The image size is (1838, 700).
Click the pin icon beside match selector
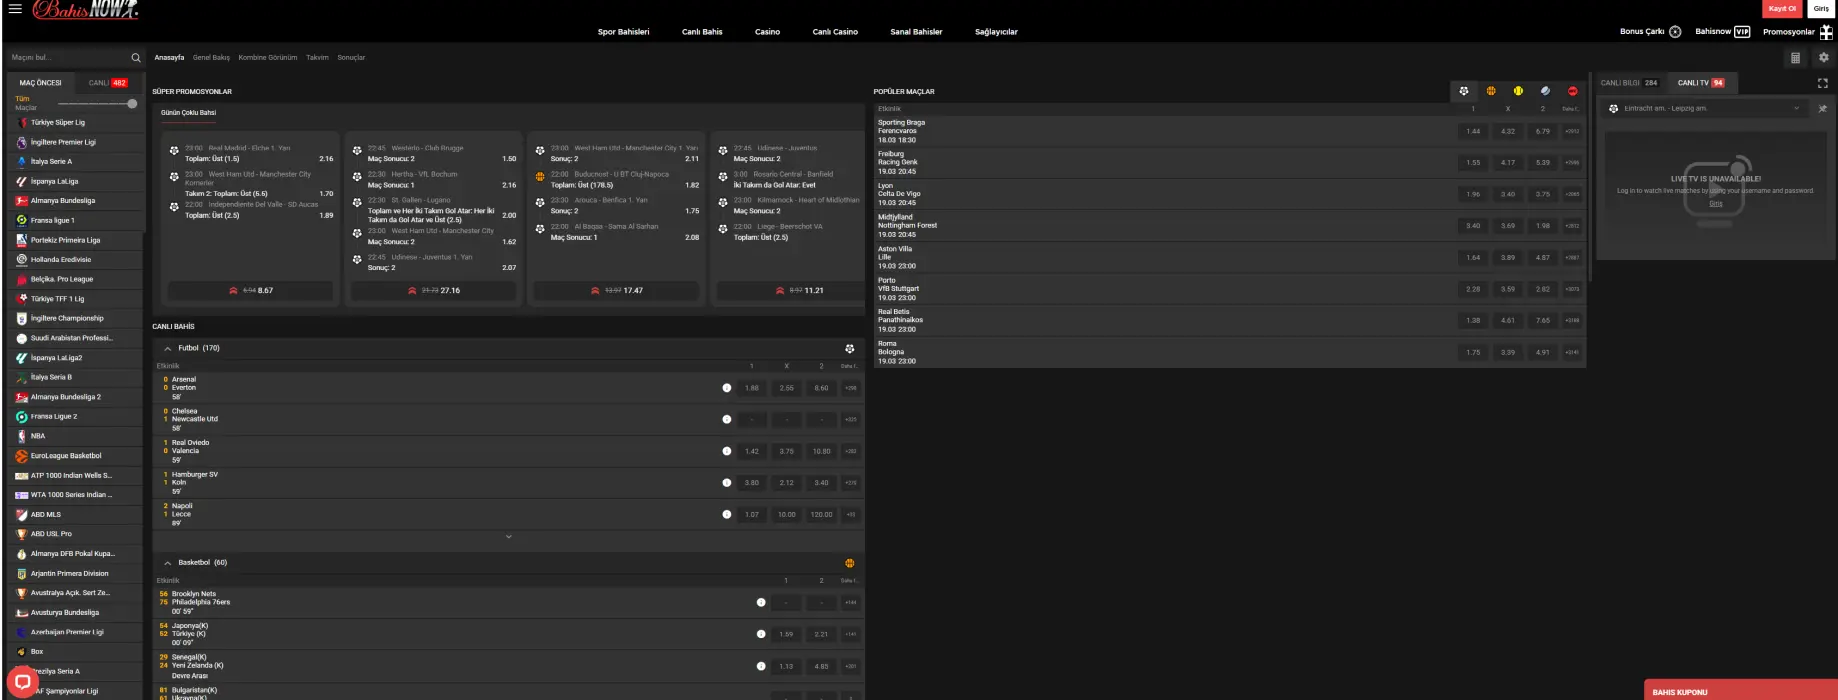click(1822, 109)
